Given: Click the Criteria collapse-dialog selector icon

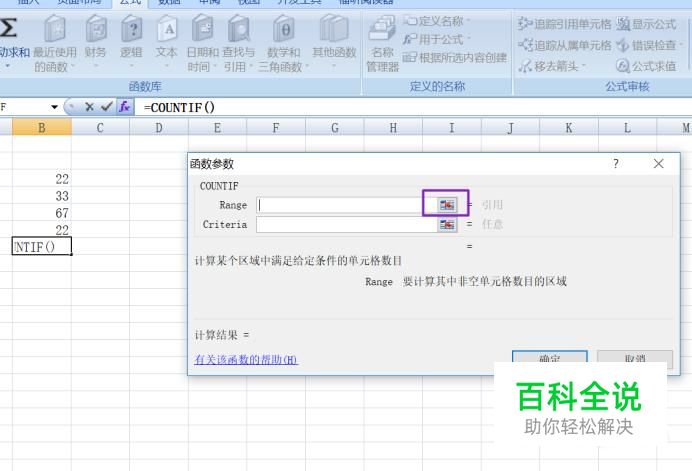Looking at the screenshot, I should coord(447,225).
